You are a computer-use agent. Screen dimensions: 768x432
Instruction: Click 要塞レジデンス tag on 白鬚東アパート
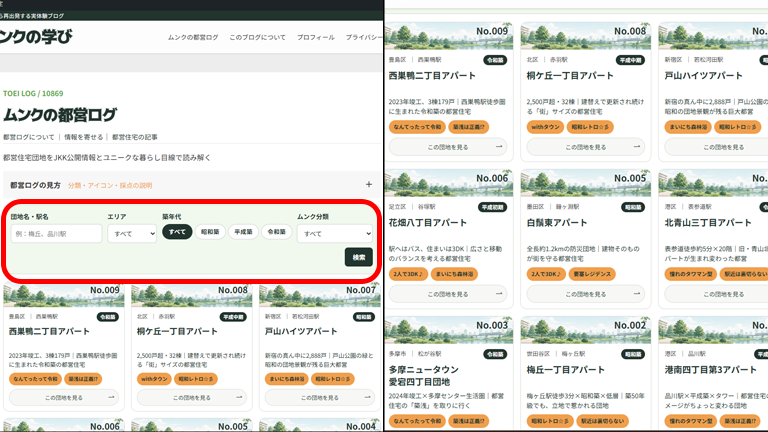click(x=592, y=274)
